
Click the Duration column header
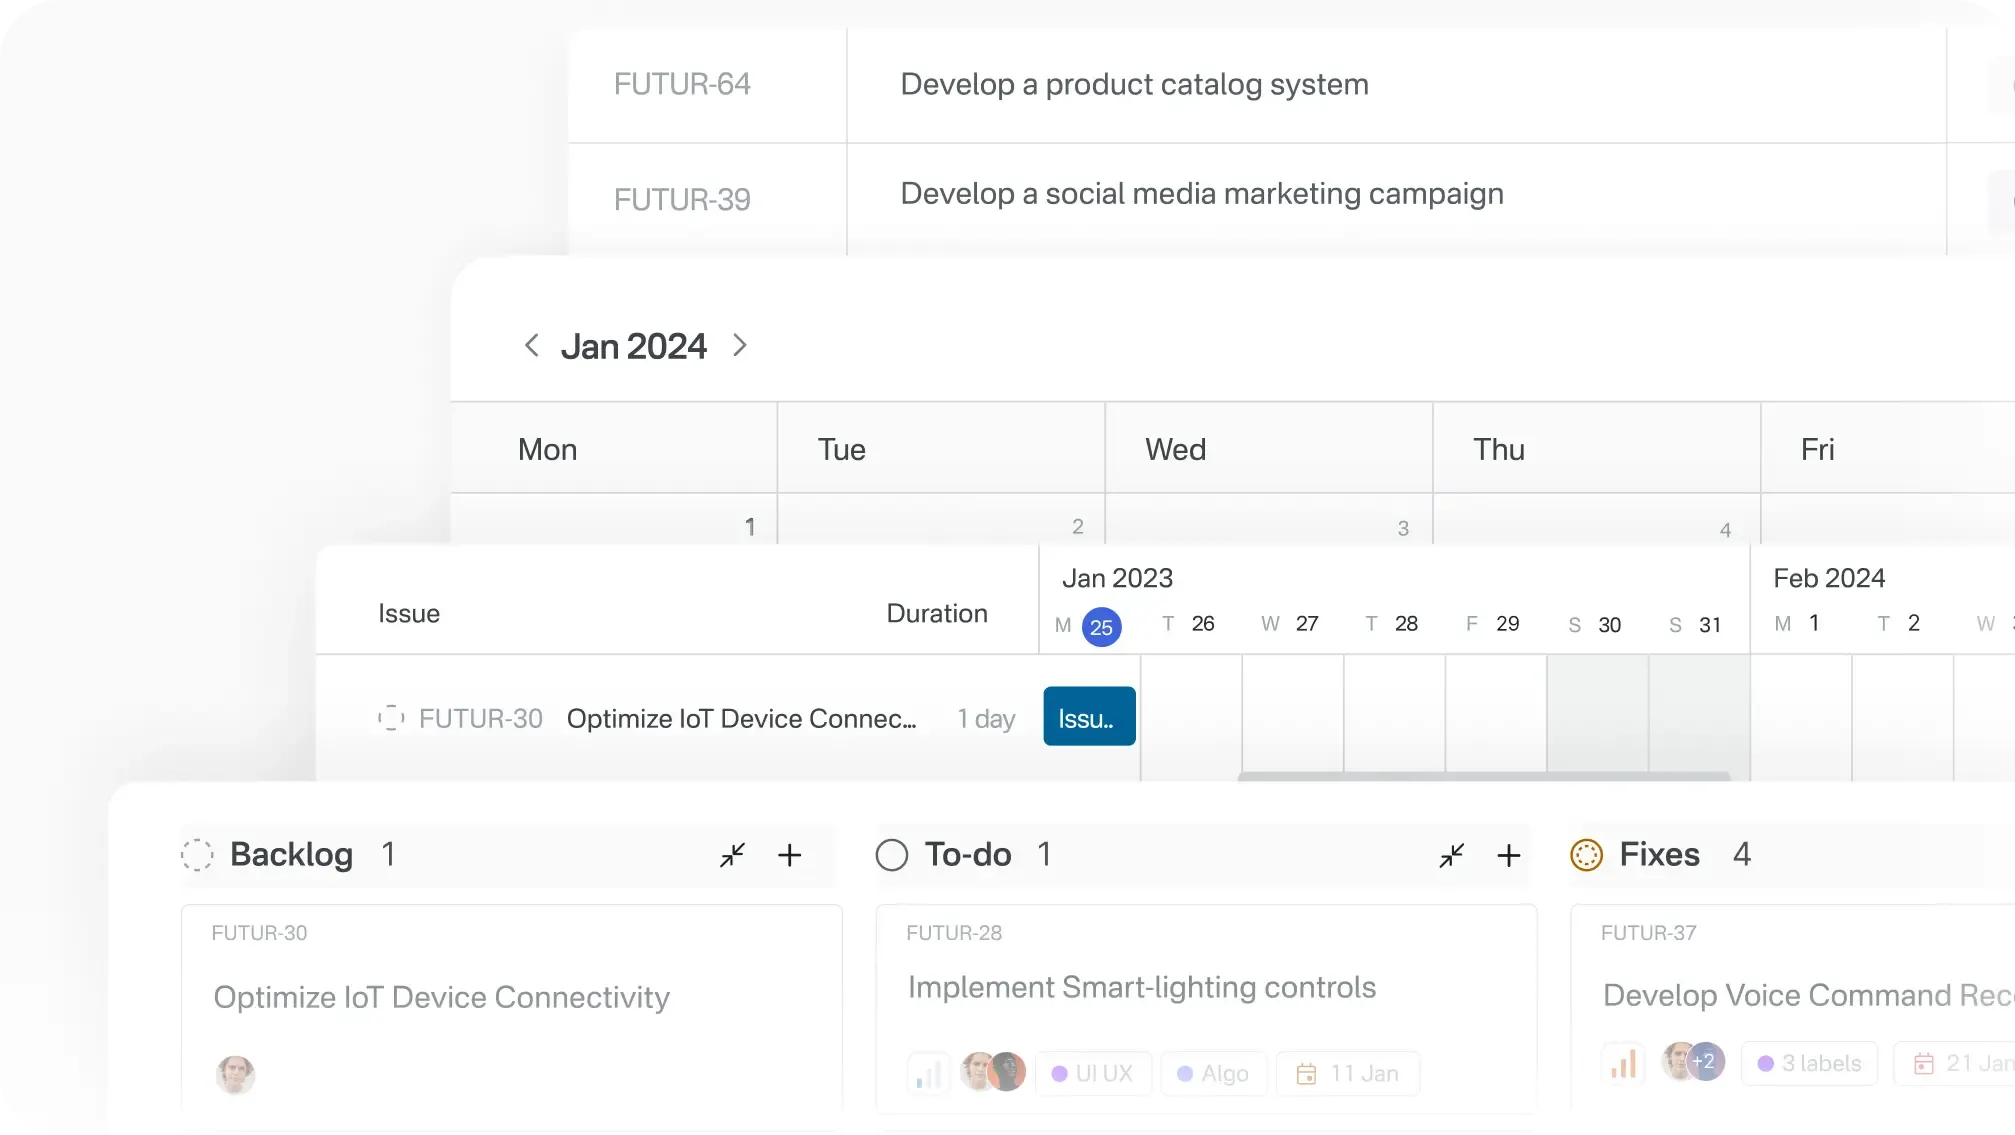(x=936, y=613)
